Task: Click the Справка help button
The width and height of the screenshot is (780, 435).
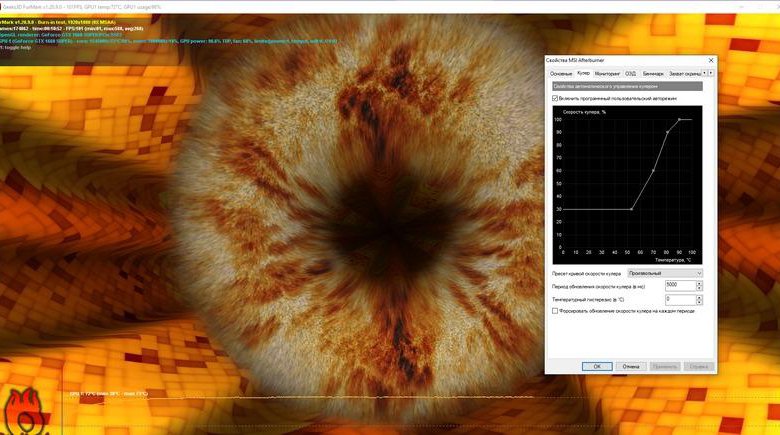Action: [x=698, y=366]
